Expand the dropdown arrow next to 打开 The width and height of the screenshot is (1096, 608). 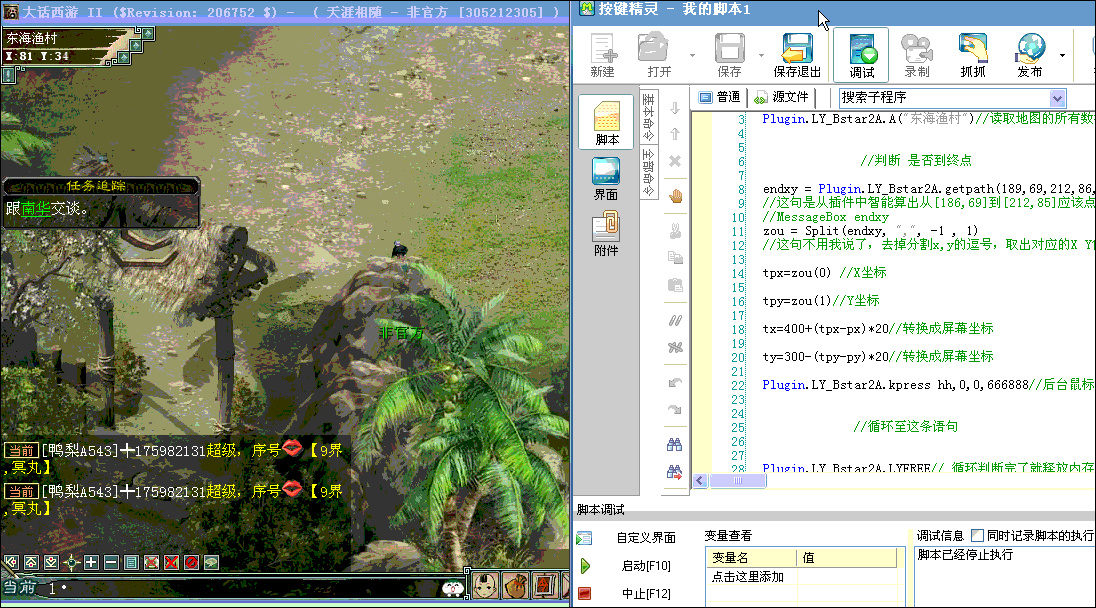pyautogui.click(x=693, y=55)
